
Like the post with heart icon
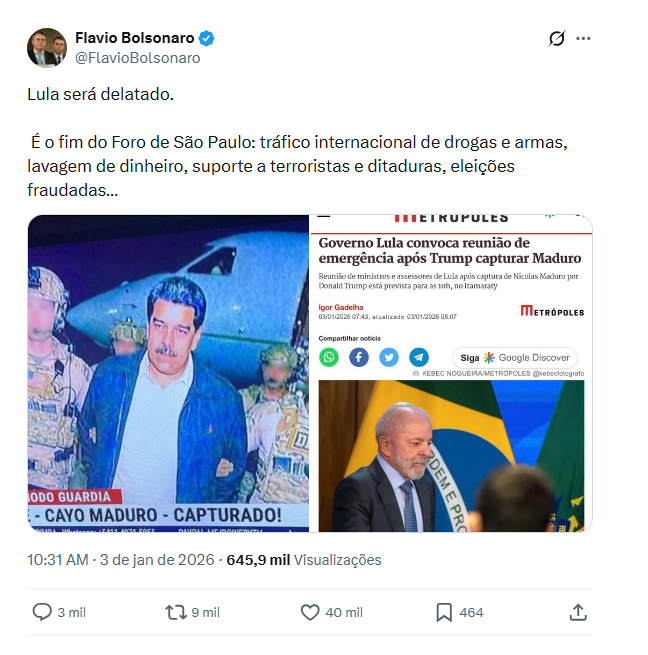pyautogui.click(x=310, y=612)
